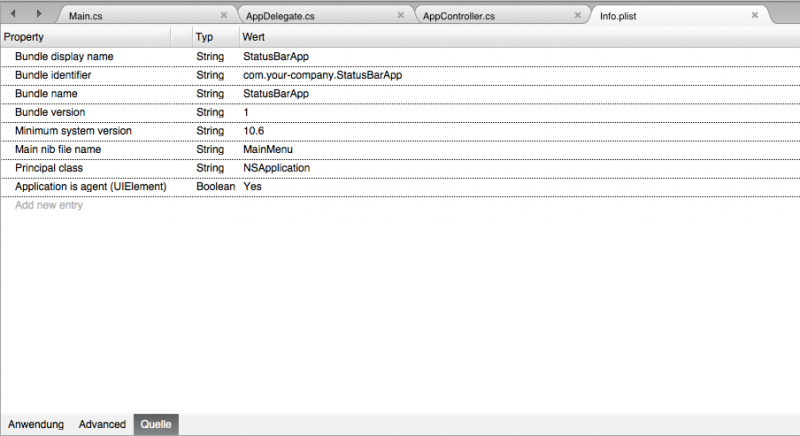This screenshot has width=800, height=436.
Task: Close the AppDelegate.cs tab
Action: point(401,16)
